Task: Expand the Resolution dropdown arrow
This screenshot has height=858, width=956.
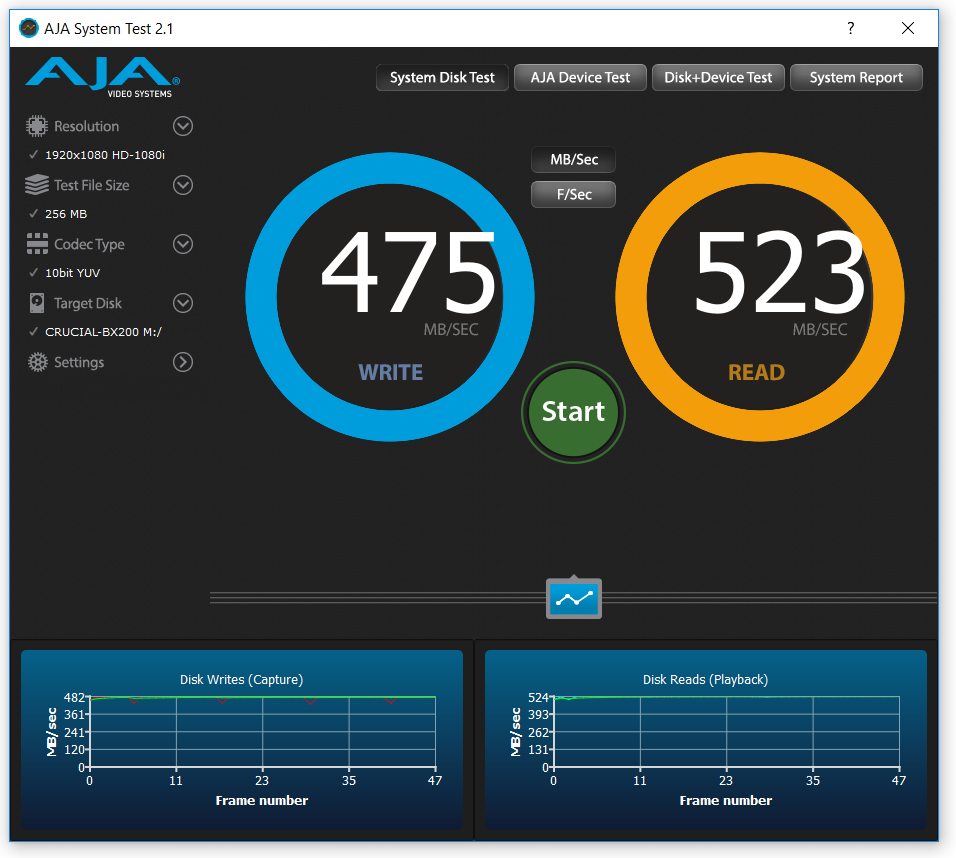Action: pyautogui.click(x=183, y=126)
